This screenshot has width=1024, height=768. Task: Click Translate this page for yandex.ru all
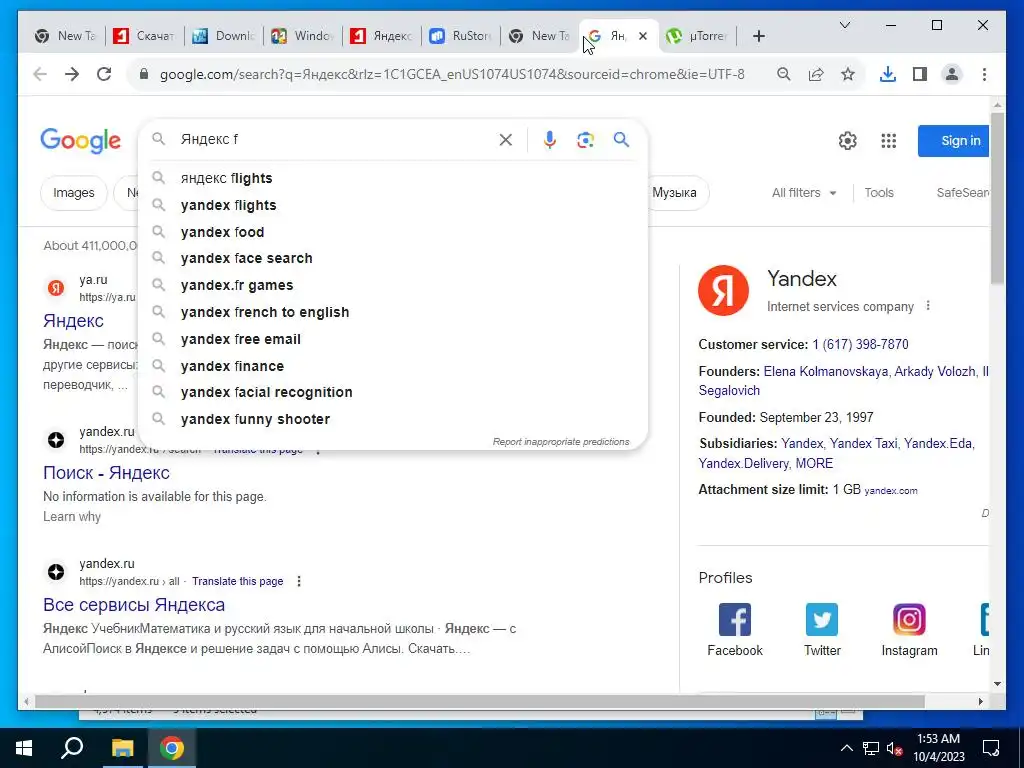pyautogui.click(x=238, y=581)
